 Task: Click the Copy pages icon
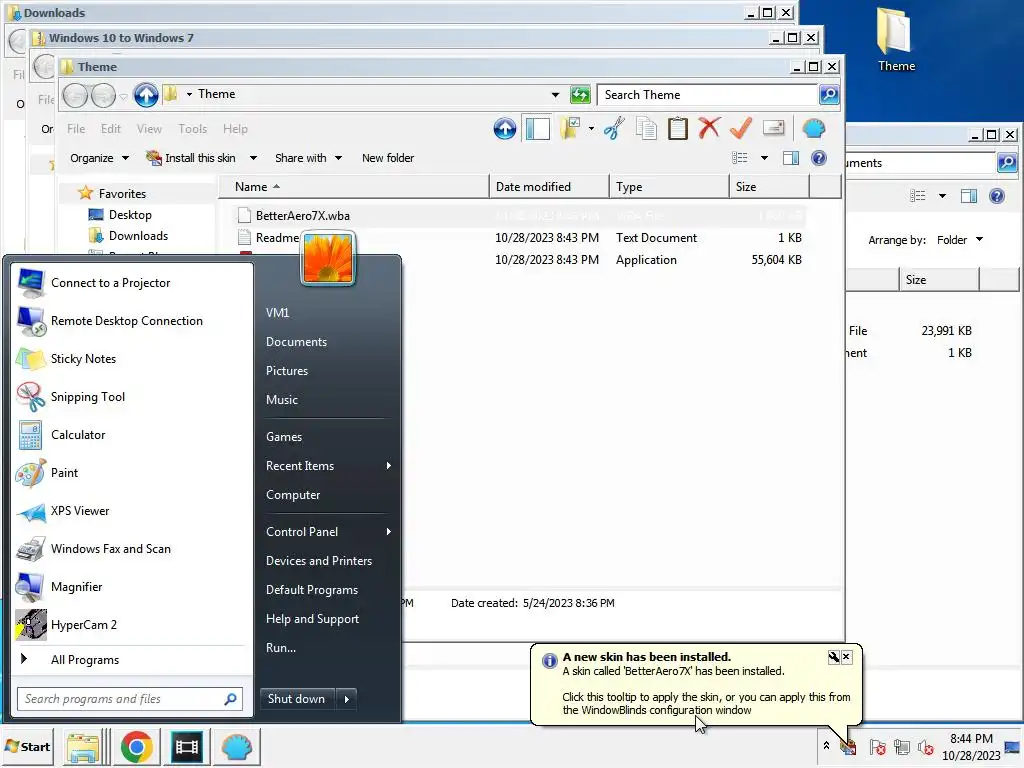click(646, 129)
